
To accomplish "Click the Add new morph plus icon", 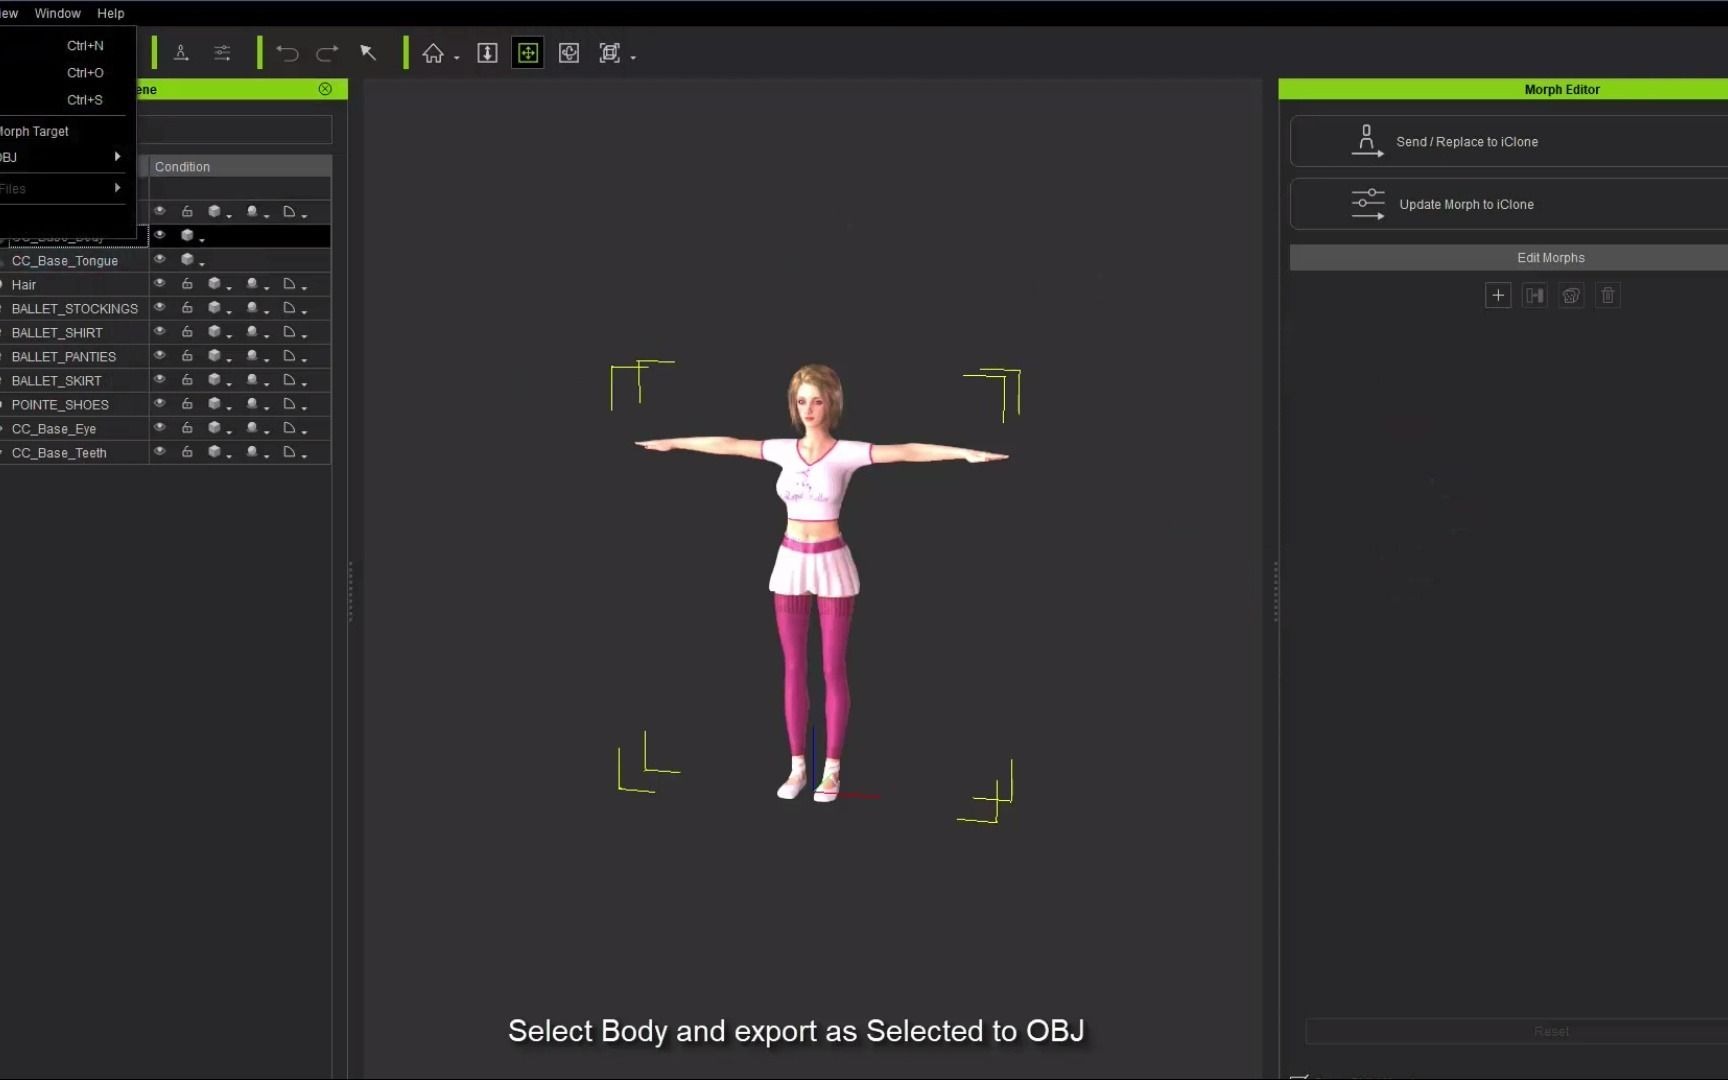I will 1498,295.
